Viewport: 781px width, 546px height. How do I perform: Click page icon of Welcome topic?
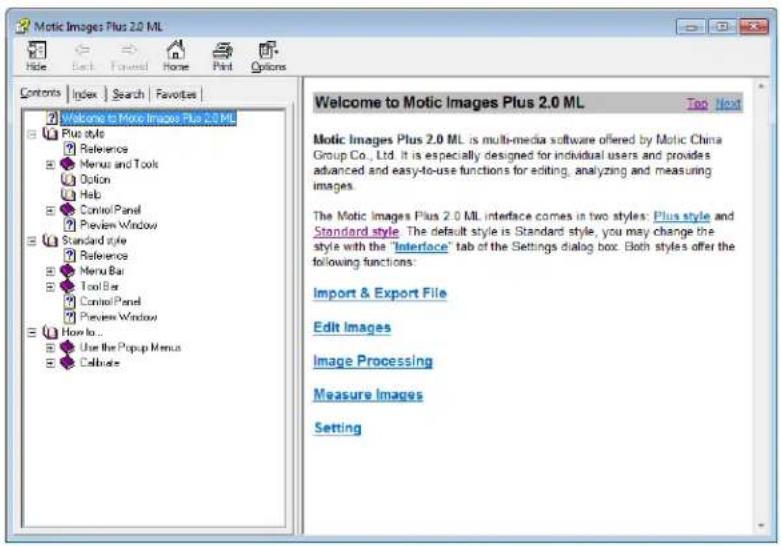pos(52,118)
